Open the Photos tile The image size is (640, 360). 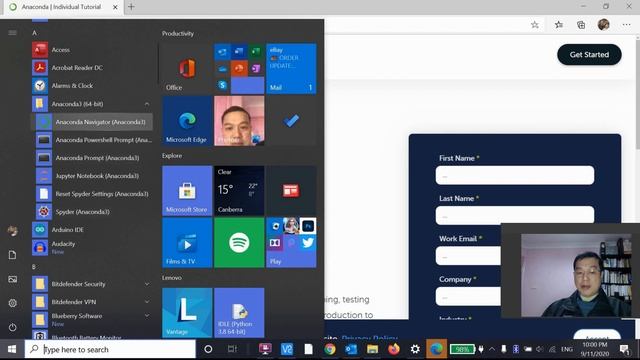point(239,121)
